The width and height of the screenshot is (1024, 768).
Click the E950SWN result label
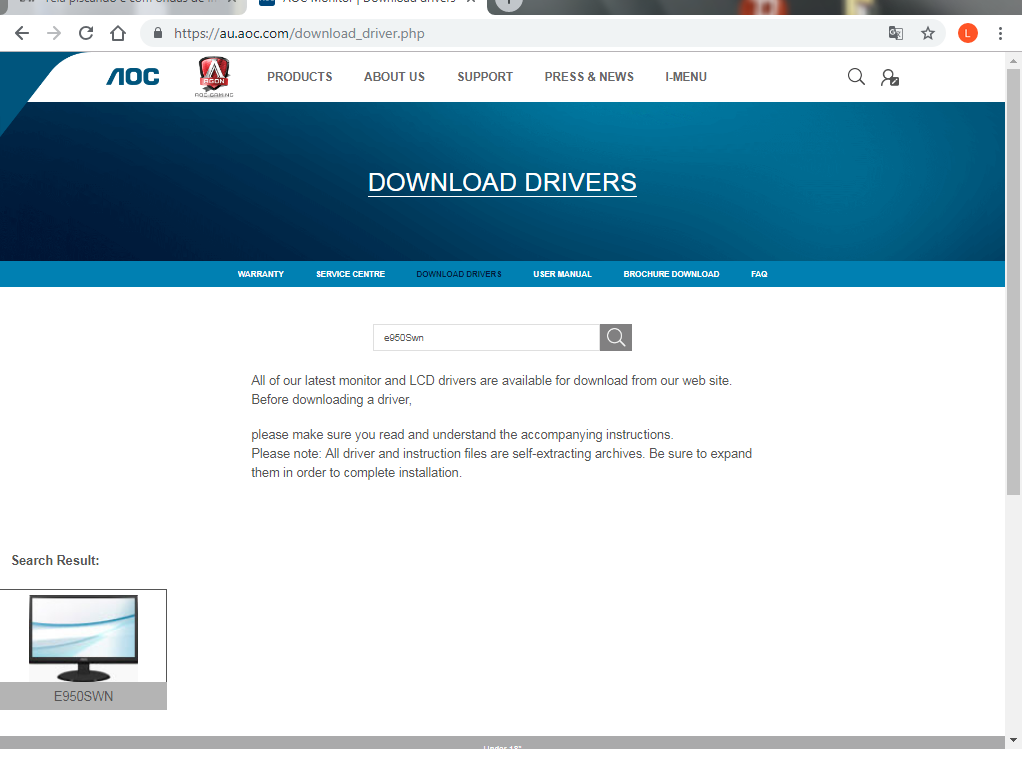click(84, 696)
